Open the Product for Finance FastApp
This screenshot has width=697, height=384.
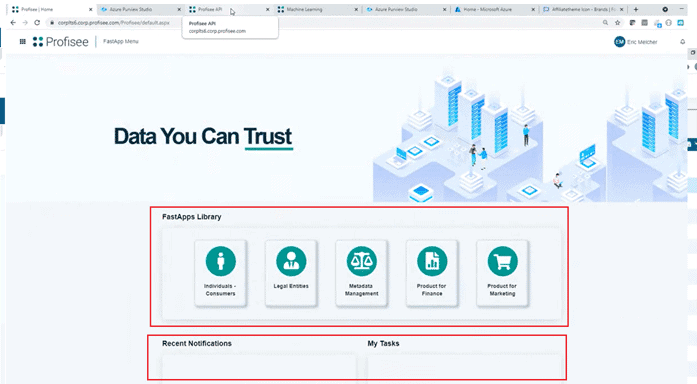[x=432, y=273]
